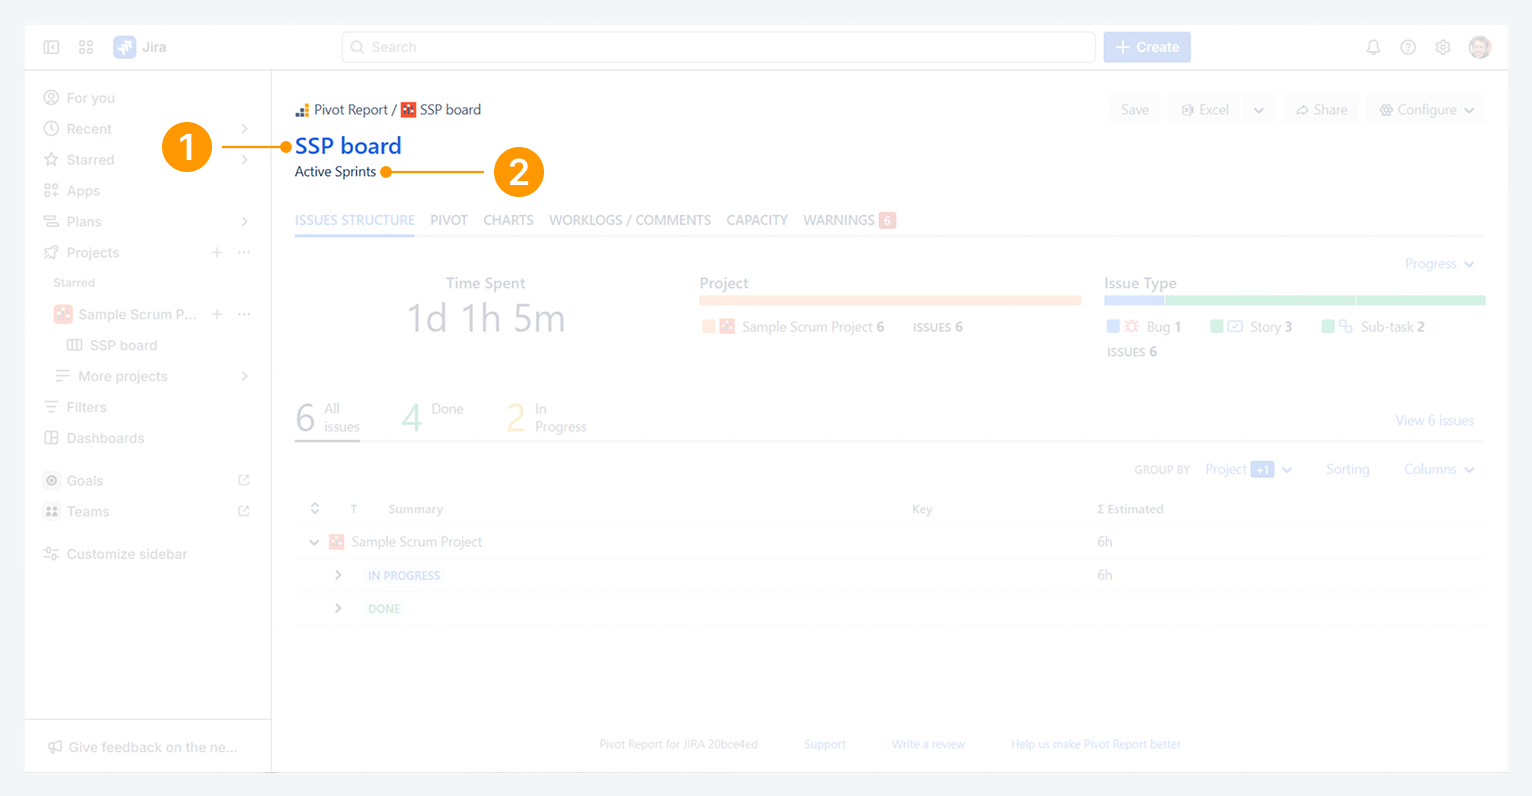Open the more actions ellipsis next to Projects
1532x796 pixels.
[x=244, y=253]
